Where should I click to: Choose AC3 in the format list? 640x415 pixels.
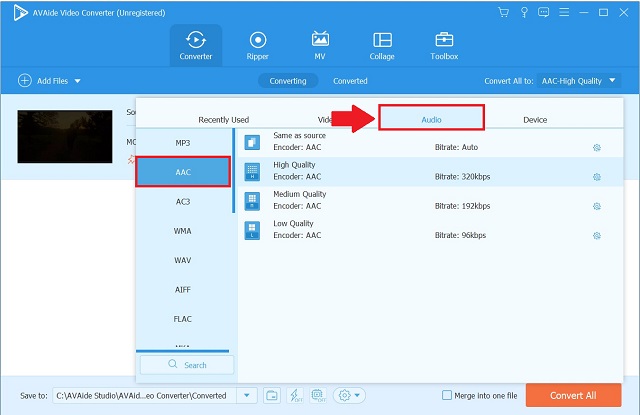point(183,202)
